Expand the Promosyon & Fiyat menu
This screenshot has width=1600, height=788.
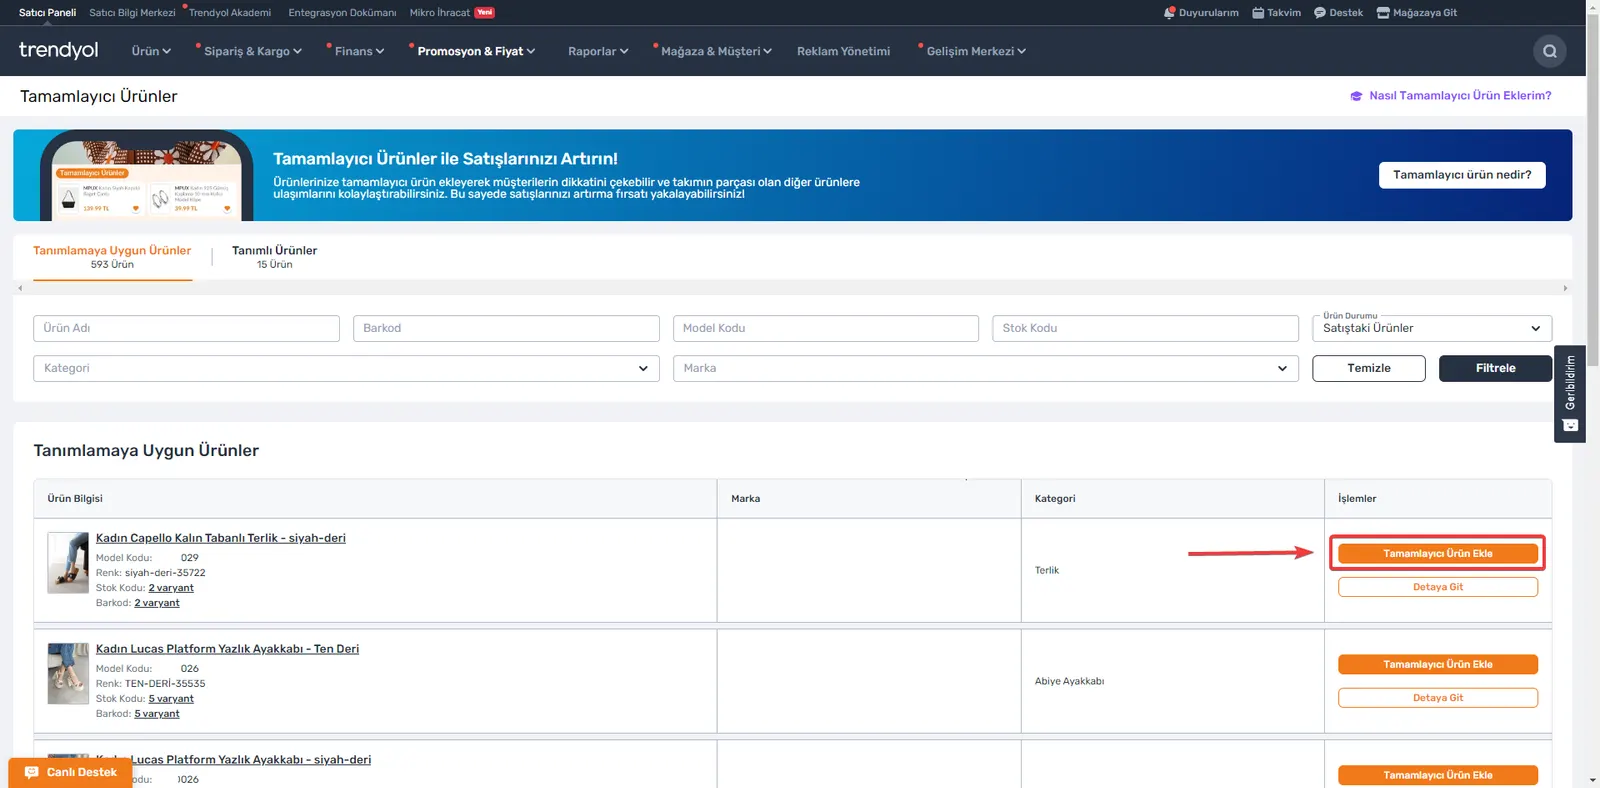[476, 51]
